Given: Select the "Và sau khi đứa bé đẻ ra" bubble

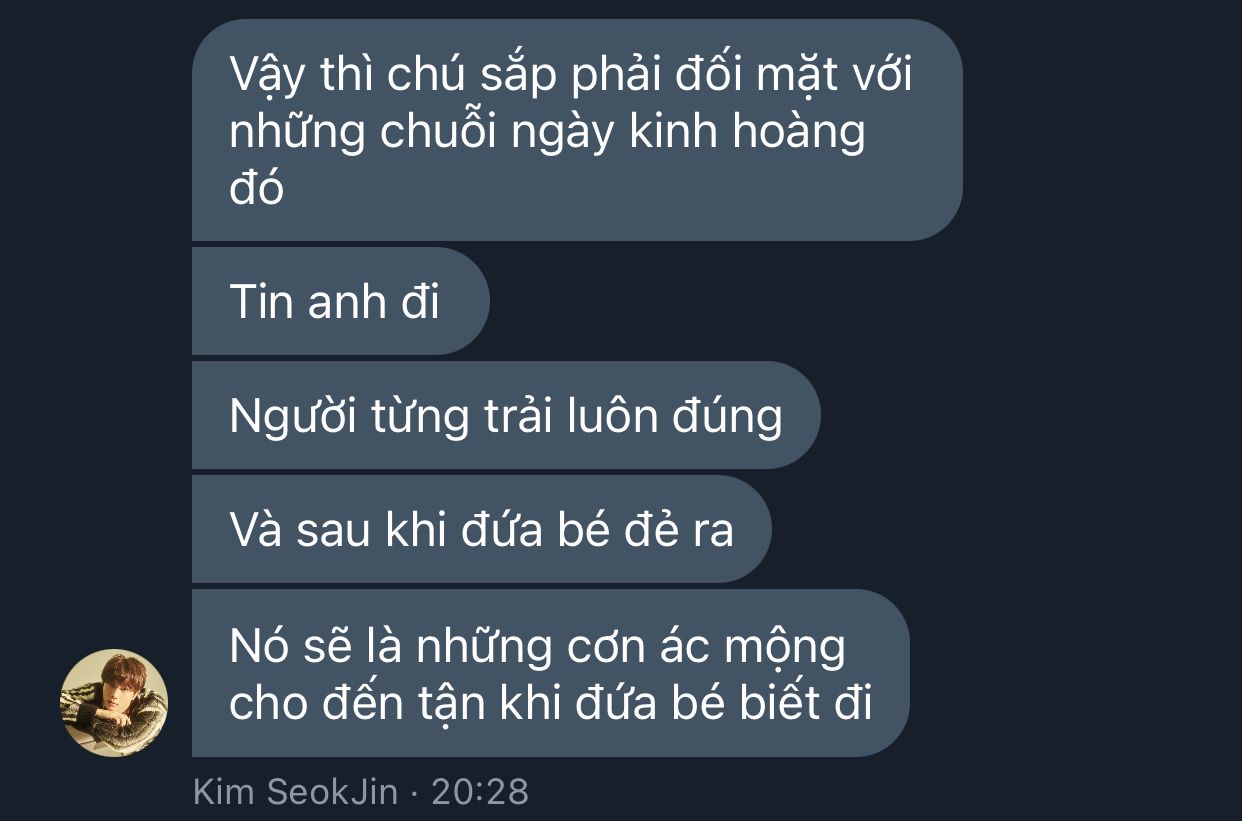Looking at the screenshot, I should [x=482, y=529].
